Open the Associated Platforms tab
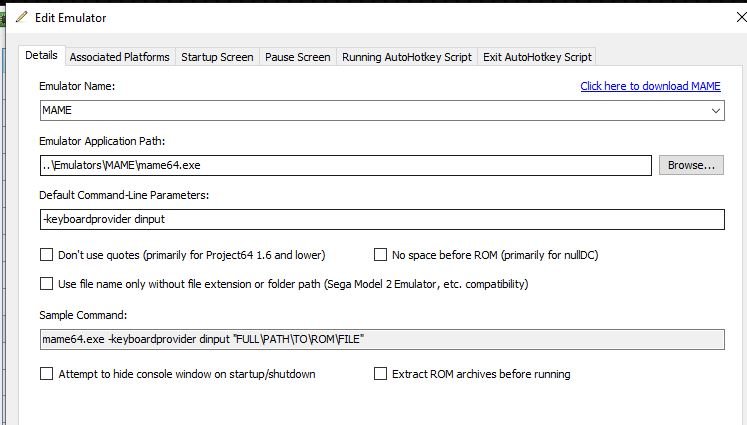The height and width of the screenshot is (425, 747). [120, 57]
